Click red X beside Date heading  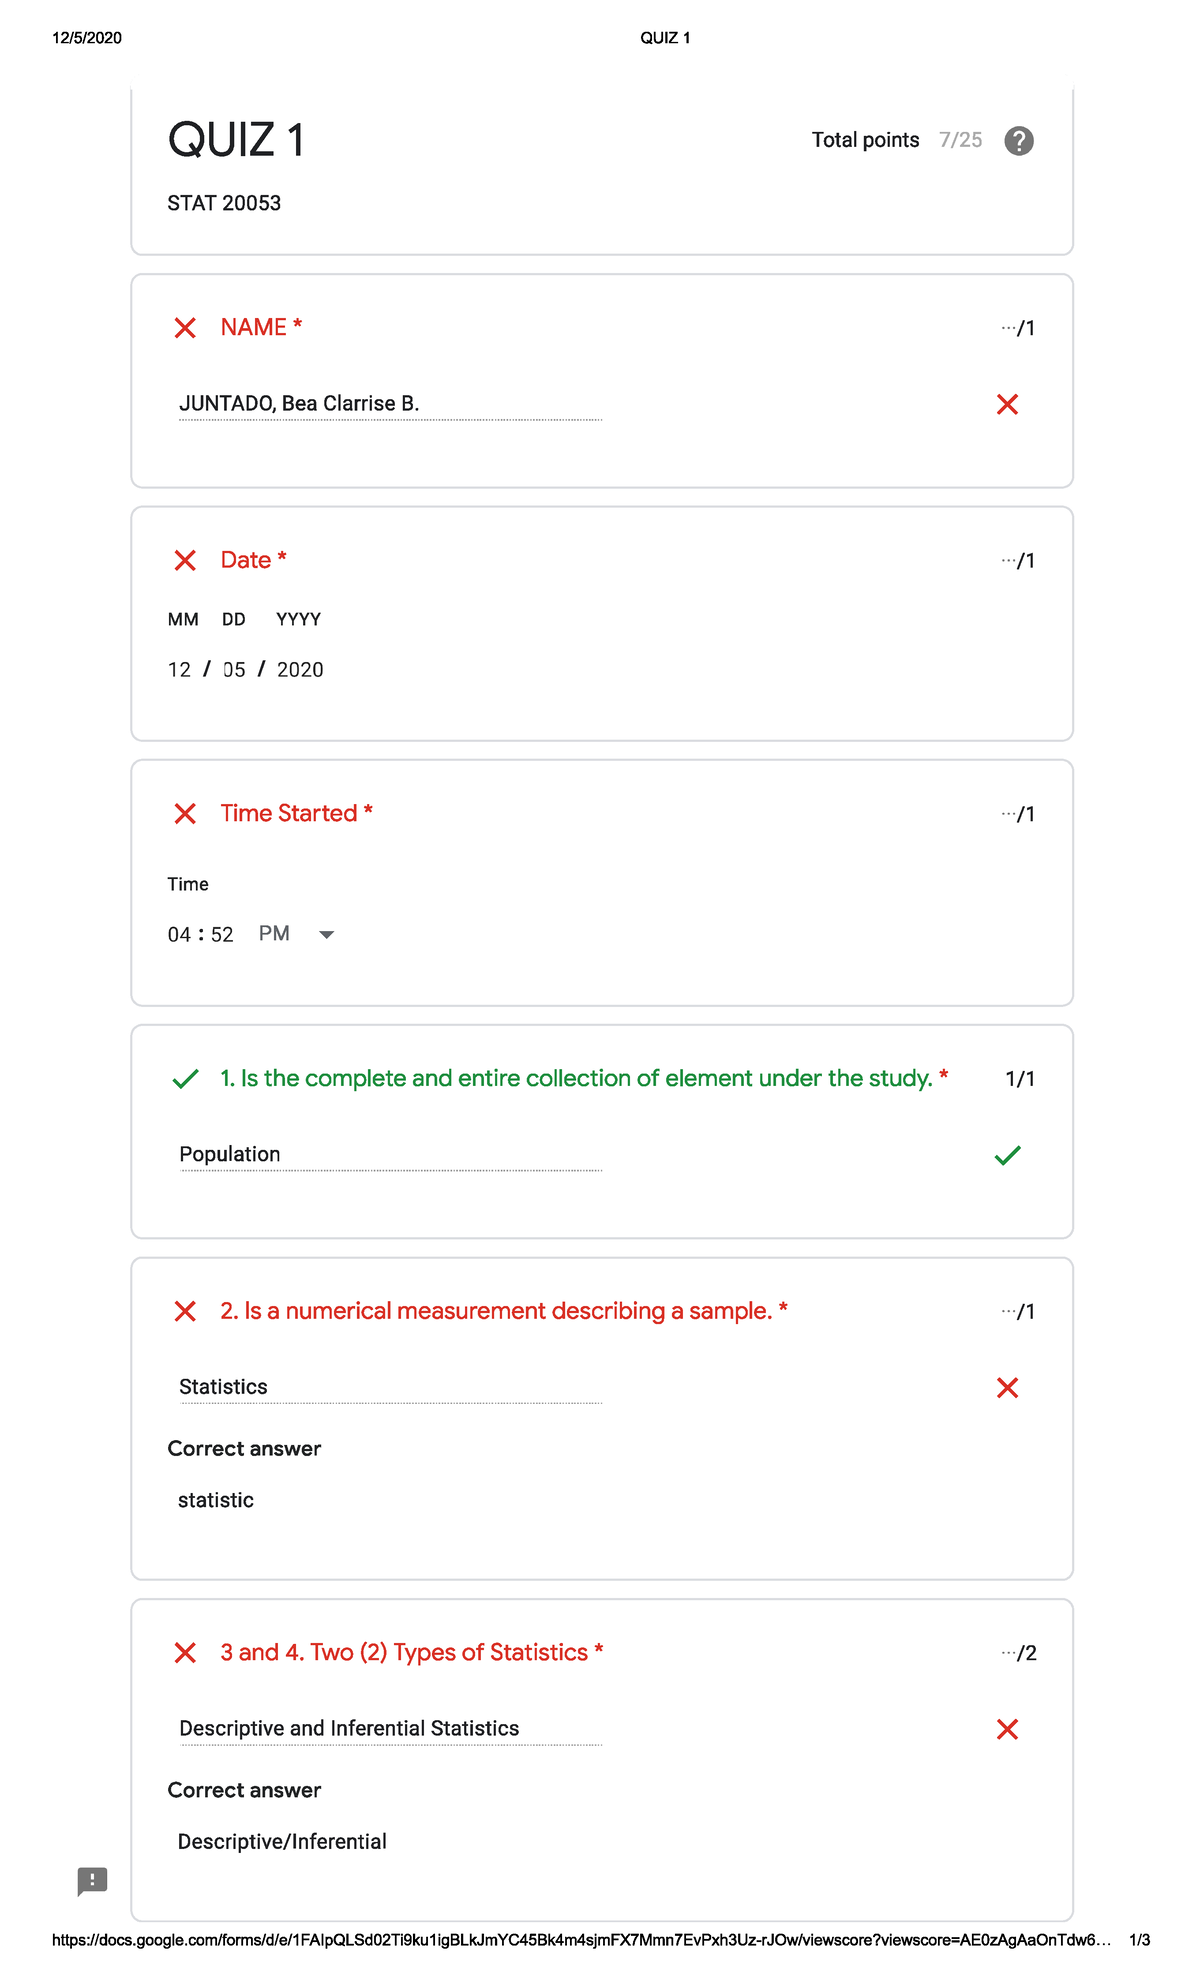click(x=185, y=560)
